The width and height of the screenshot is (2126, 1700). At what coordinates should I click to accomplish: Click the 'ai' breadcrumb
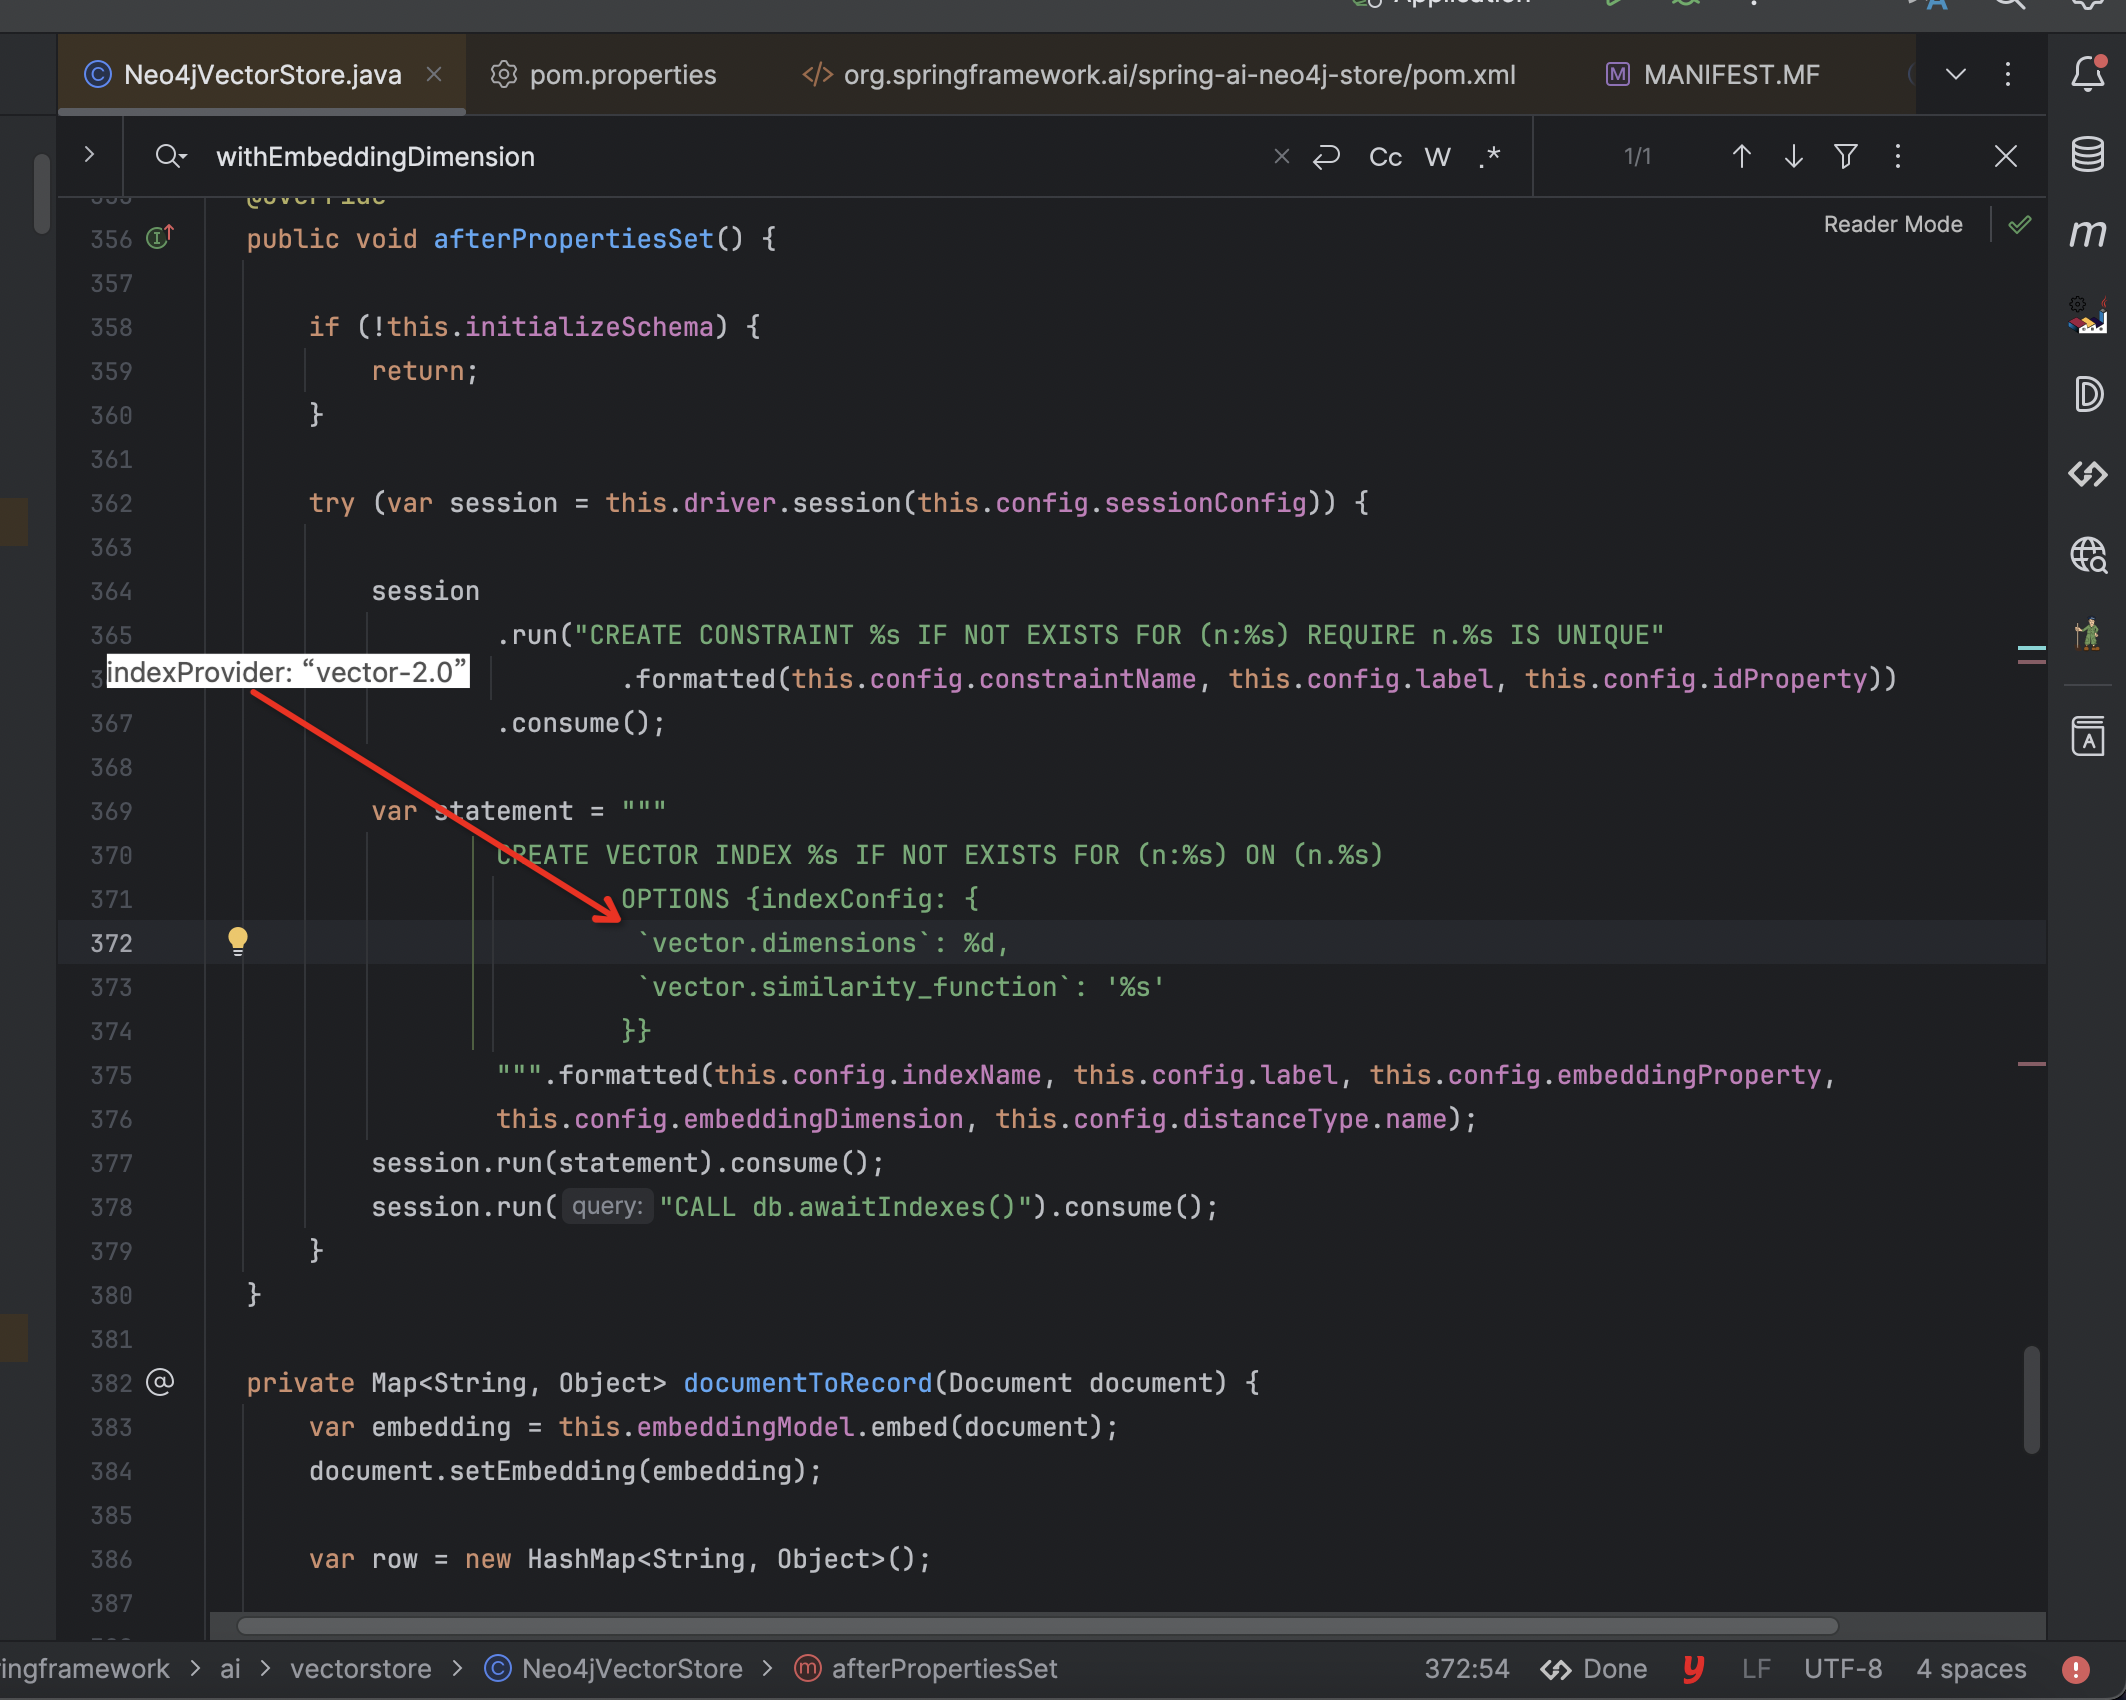click(x=230, y=1669)
